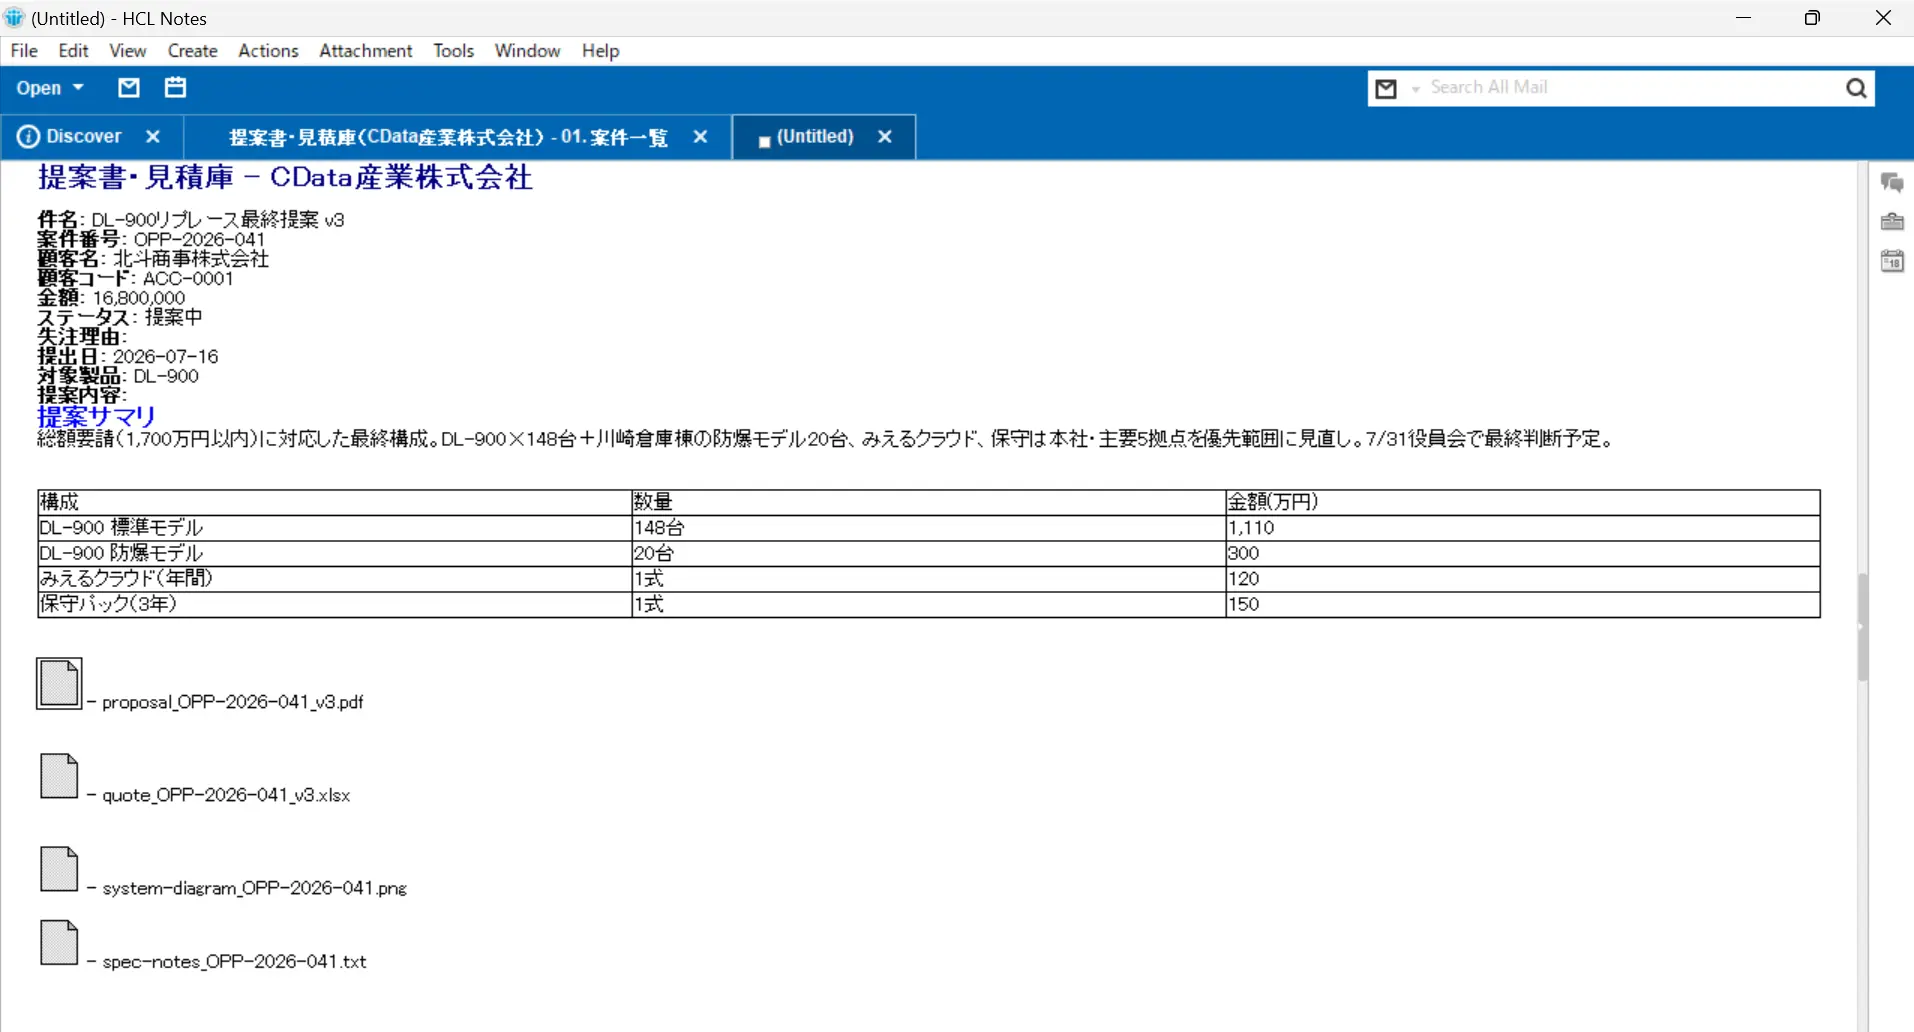Click the 金額 16,800,000 line
Viewport: 1914px width, 1032px height.
pos(111,298)
